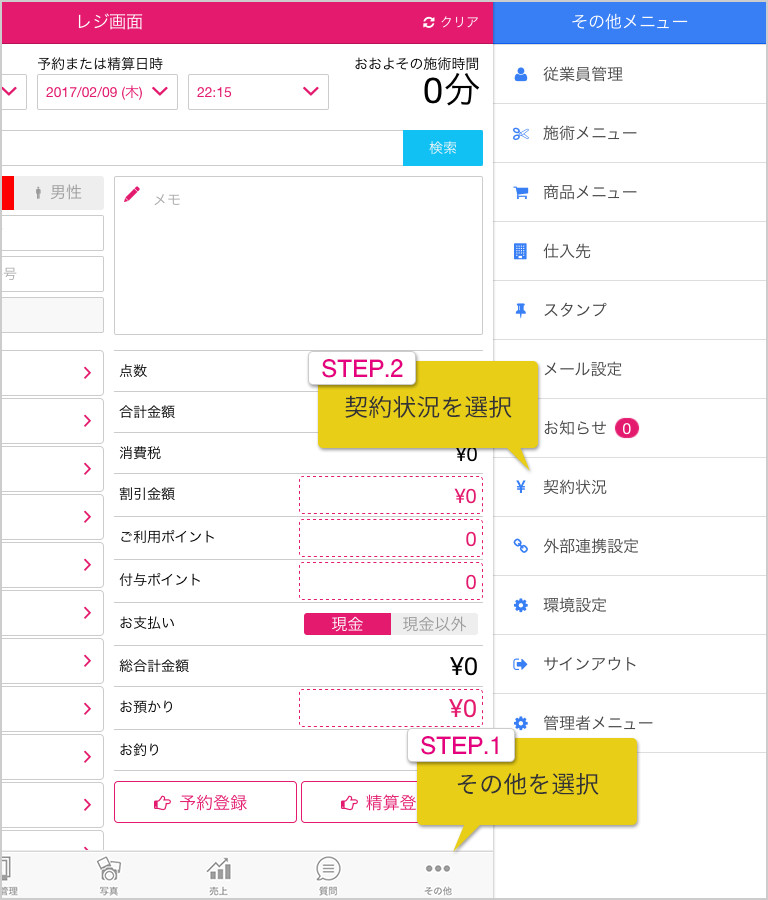768x900 pixels.
Task: Click the クリア refresh button in header
Action: [x=451, y=22]
